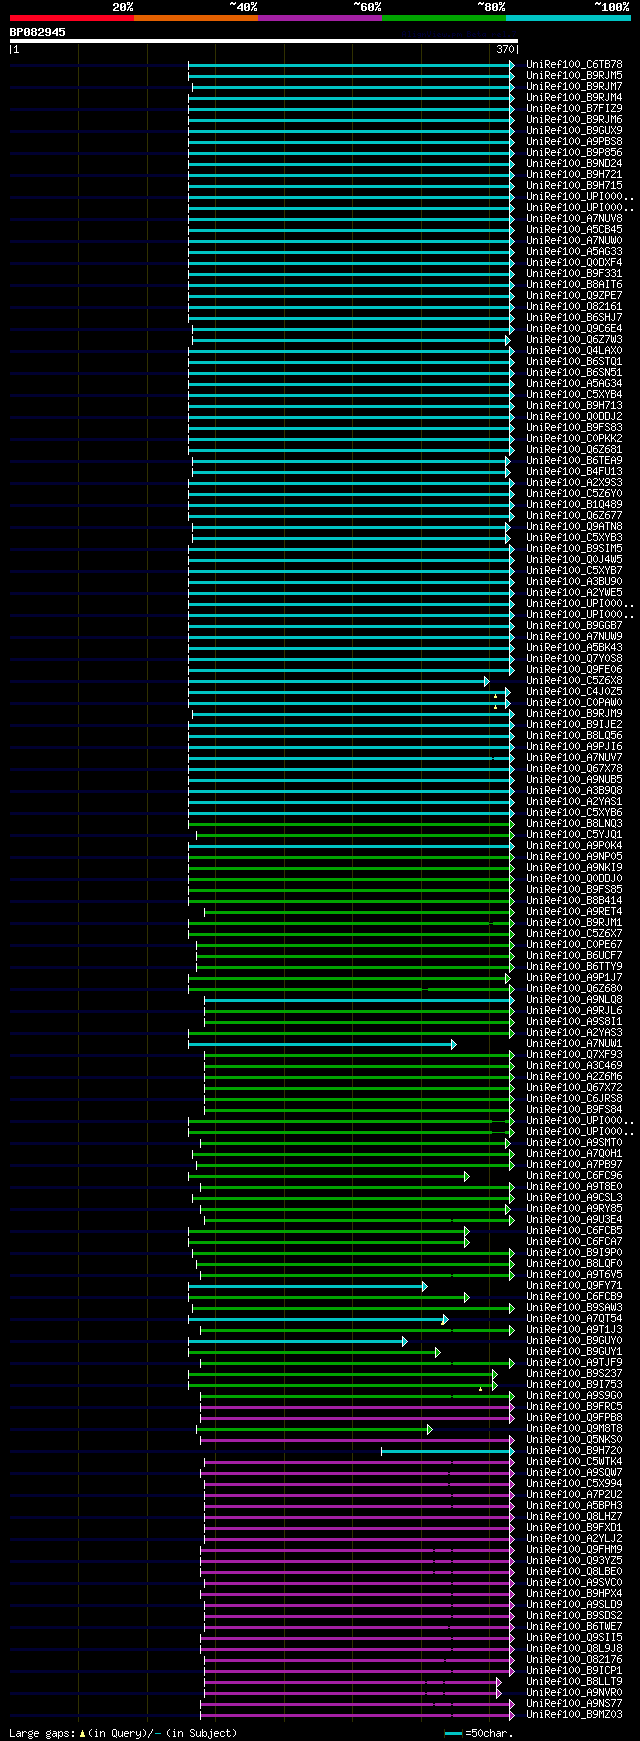Click the 370 end position label
Image resolution: width=640 pixels, height=1741 pixels.
(x=505, y=49)
